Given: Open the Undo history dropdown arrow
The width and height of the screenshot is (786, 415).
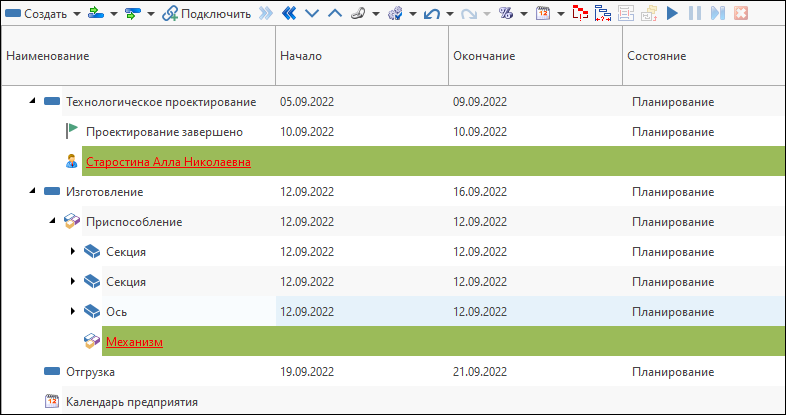Looking at the screenshot, I should click(450, 14).
